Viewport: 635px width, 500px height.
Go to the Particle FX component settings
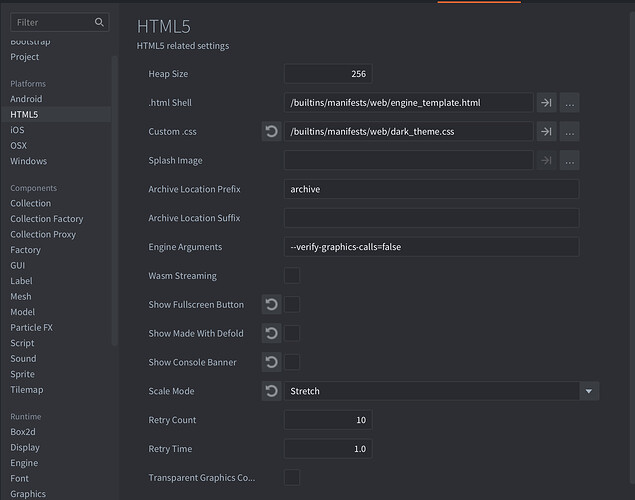[x=34, y=328]
